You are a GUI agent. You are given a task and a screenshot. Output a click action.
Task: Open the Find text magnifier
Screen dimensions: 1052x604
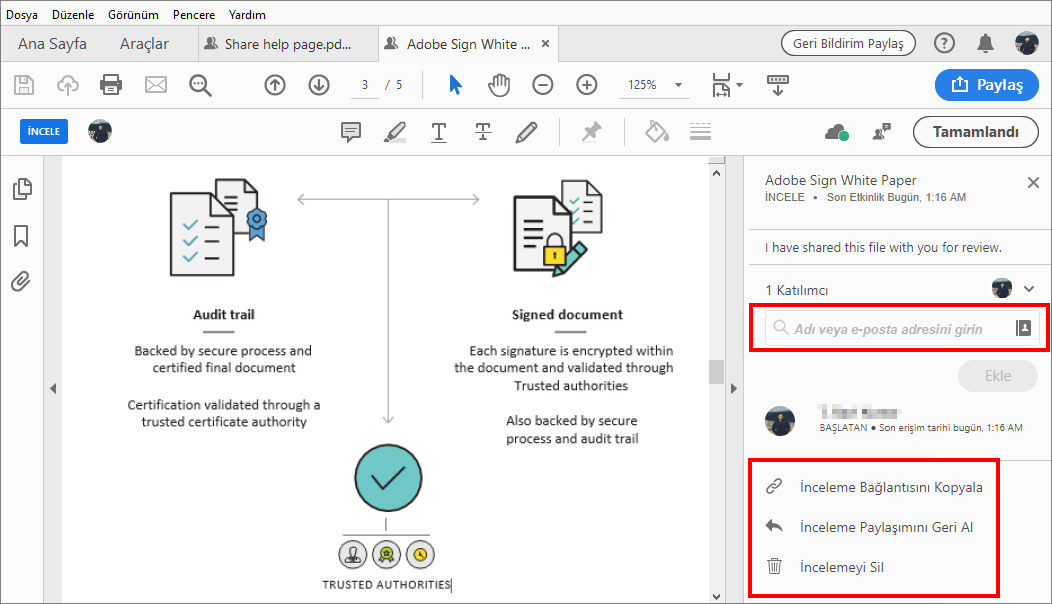tap(200, 85)
